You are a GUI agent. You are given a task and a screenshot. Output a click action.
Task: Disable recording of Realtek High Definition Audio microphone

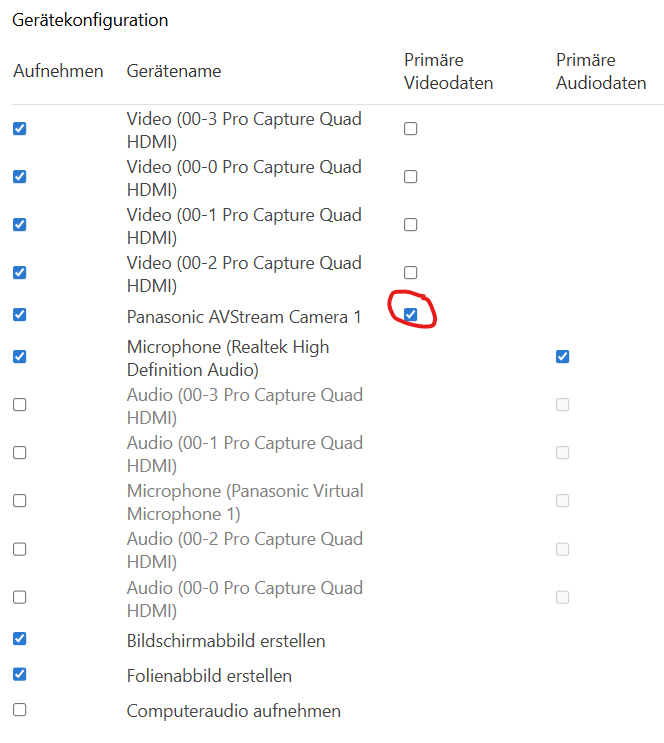coord(19,356)
